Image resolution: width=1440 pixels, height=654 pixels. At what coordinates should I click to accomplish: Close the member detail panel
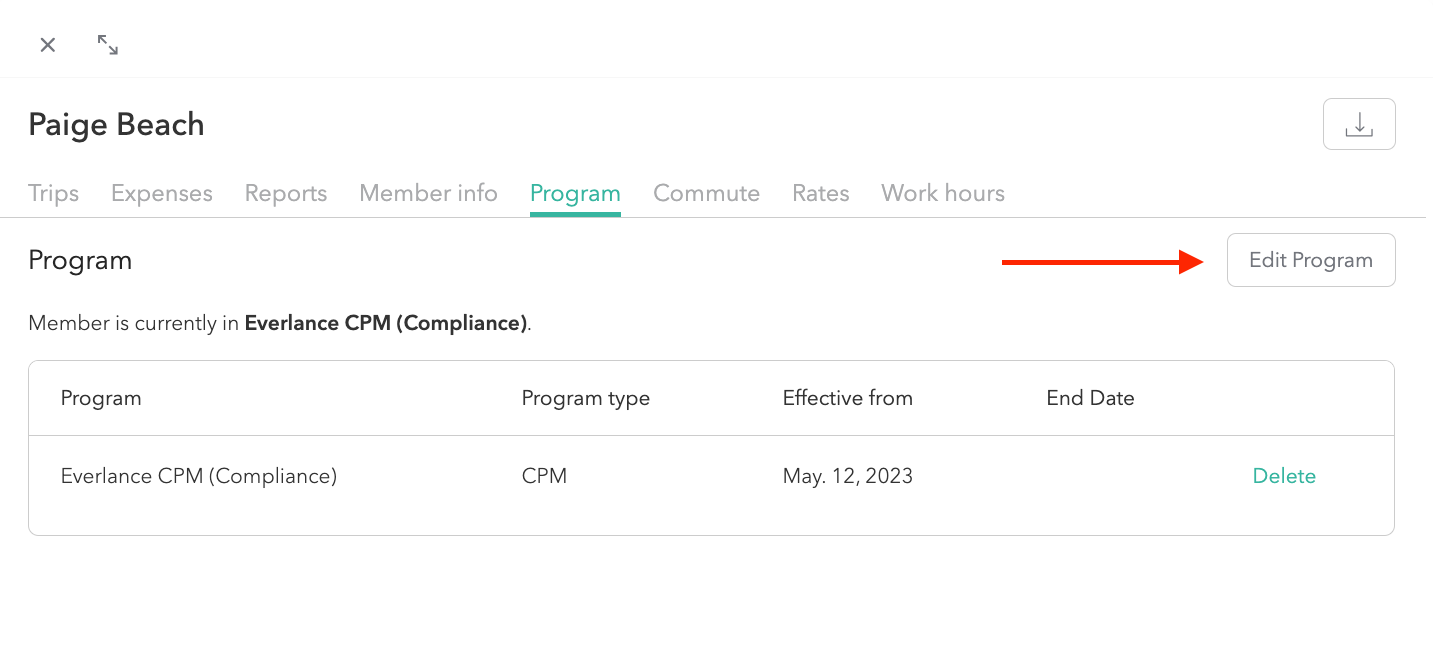coord(48,45)
